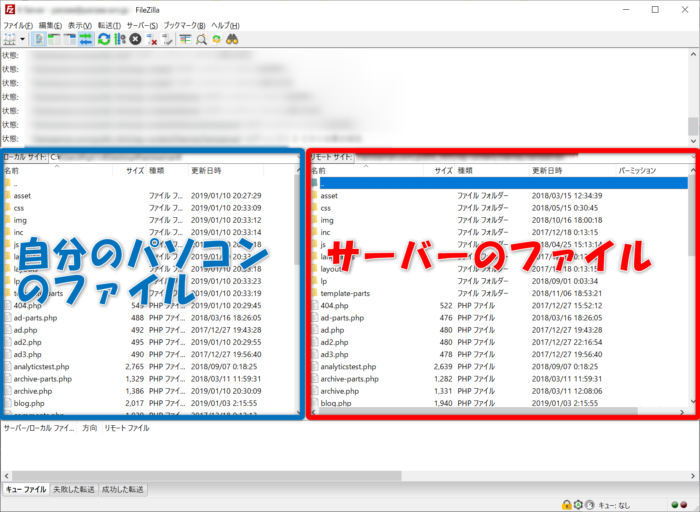Click the disconnect from server icon
700x512 pixels.
click(x=152, y=39)
